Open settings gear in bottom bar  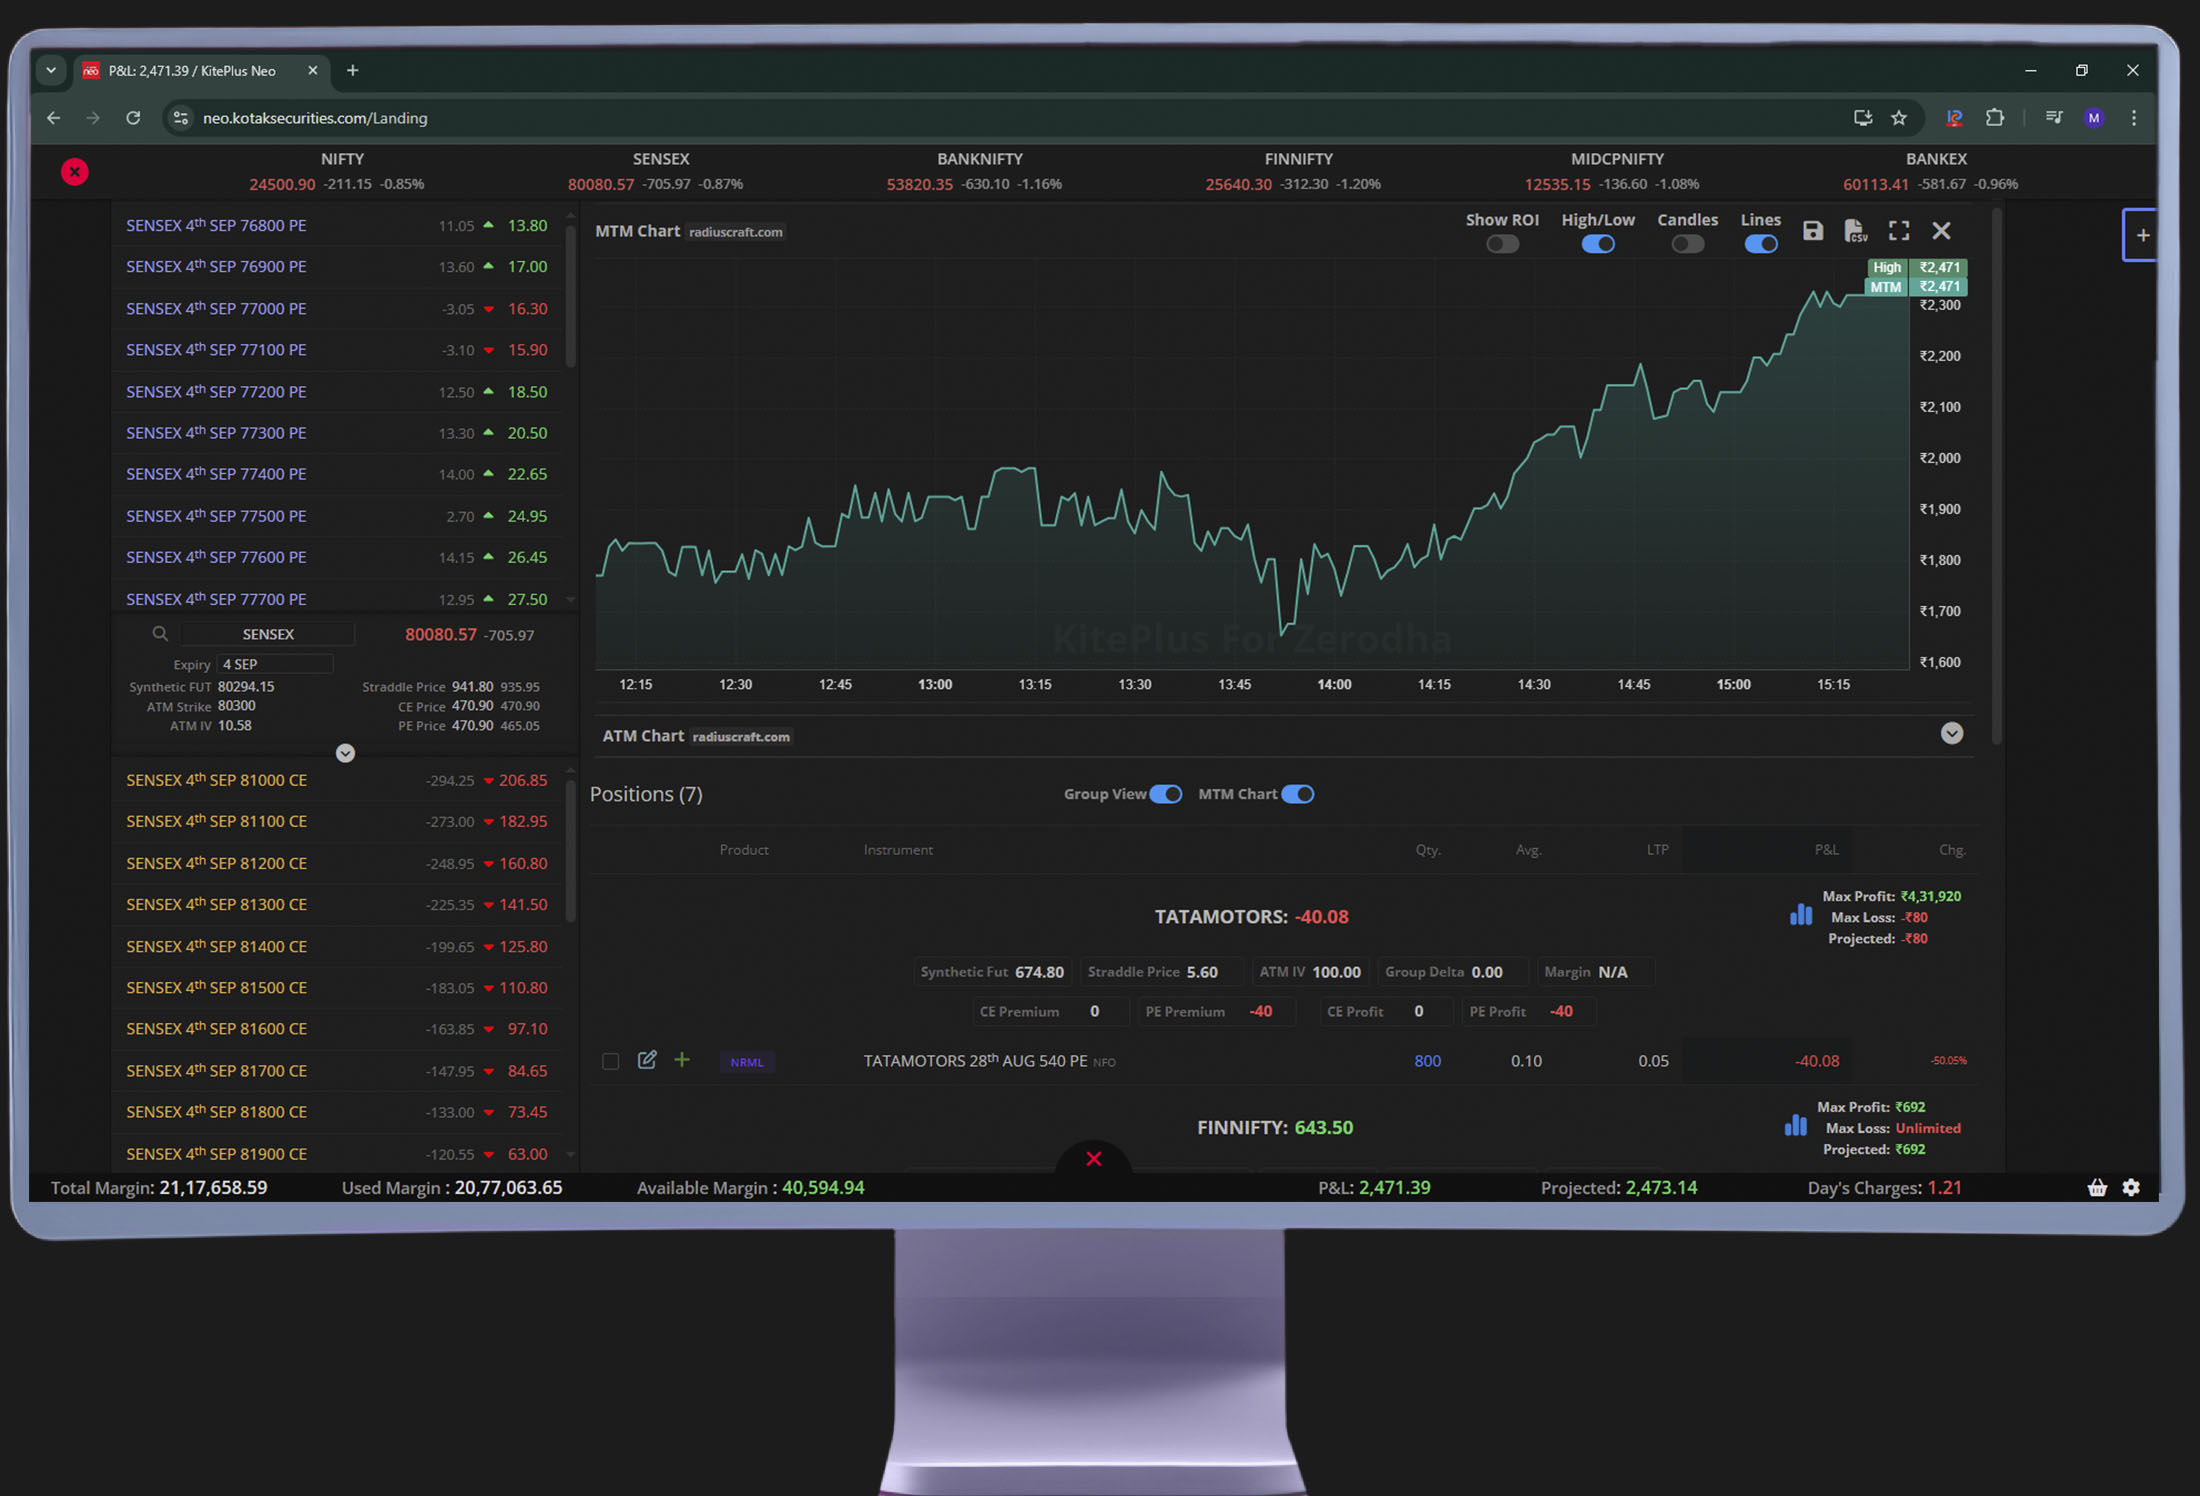pyautogui.click(x=2131, y=1187)
